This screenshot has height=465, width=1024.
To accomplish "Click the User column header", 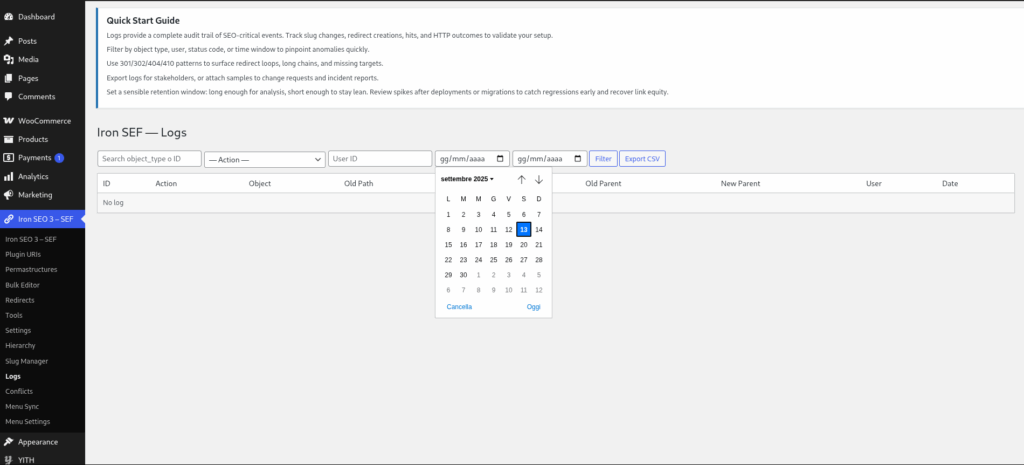I will pos(874,184).
